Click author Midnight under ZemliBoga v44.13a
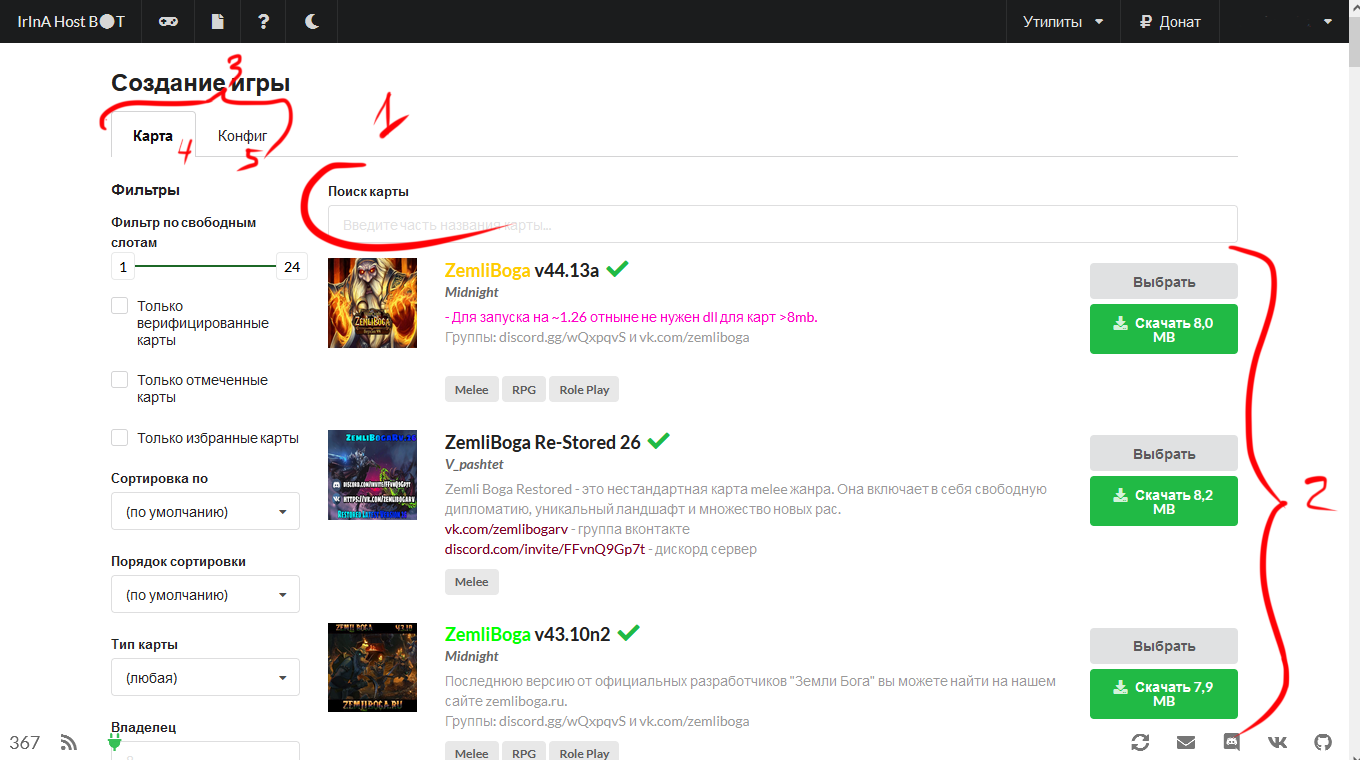 472,292
